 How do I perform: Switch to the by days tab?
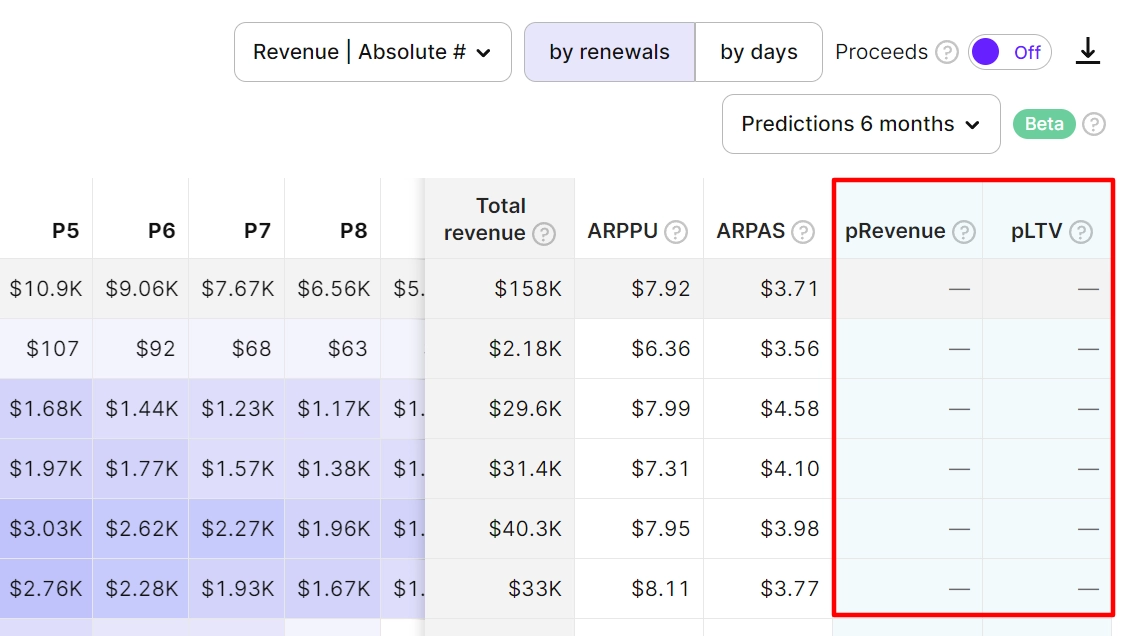(759, 52)
